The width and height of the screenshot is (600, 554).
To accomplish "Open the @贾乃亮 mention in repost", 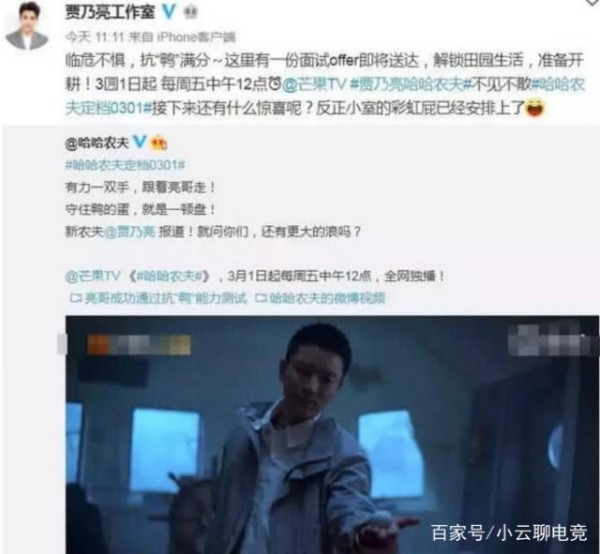I will pyautogui.click(x=129, y=232).
